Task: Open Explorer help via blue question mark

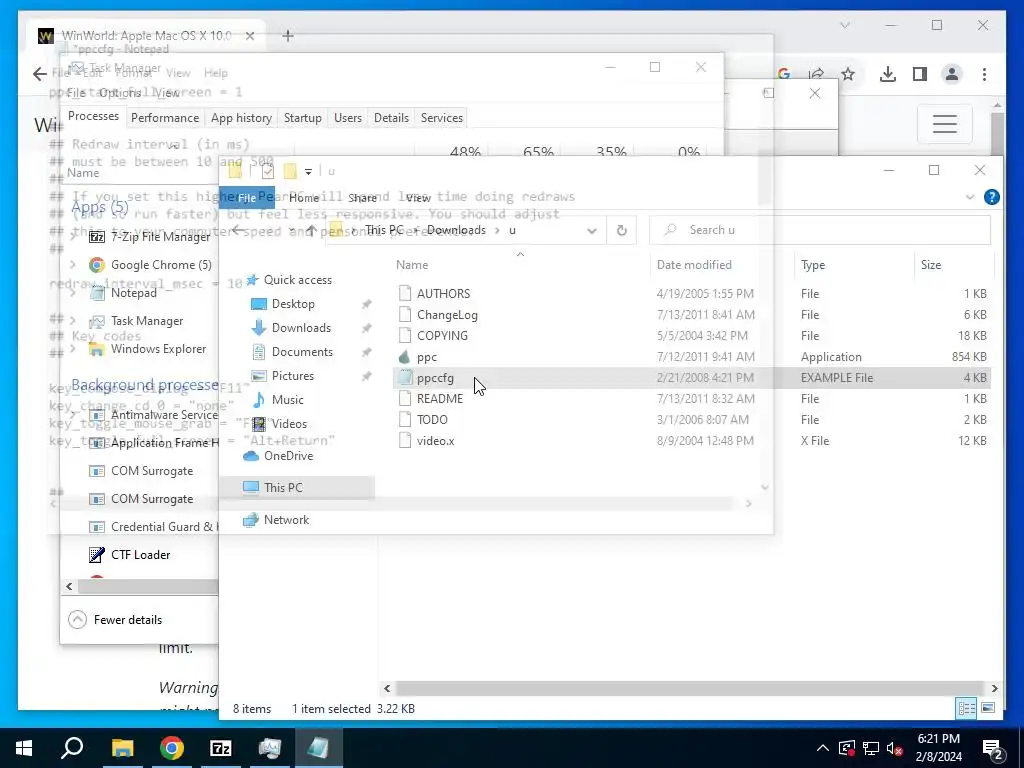Action: coord(991,197)
